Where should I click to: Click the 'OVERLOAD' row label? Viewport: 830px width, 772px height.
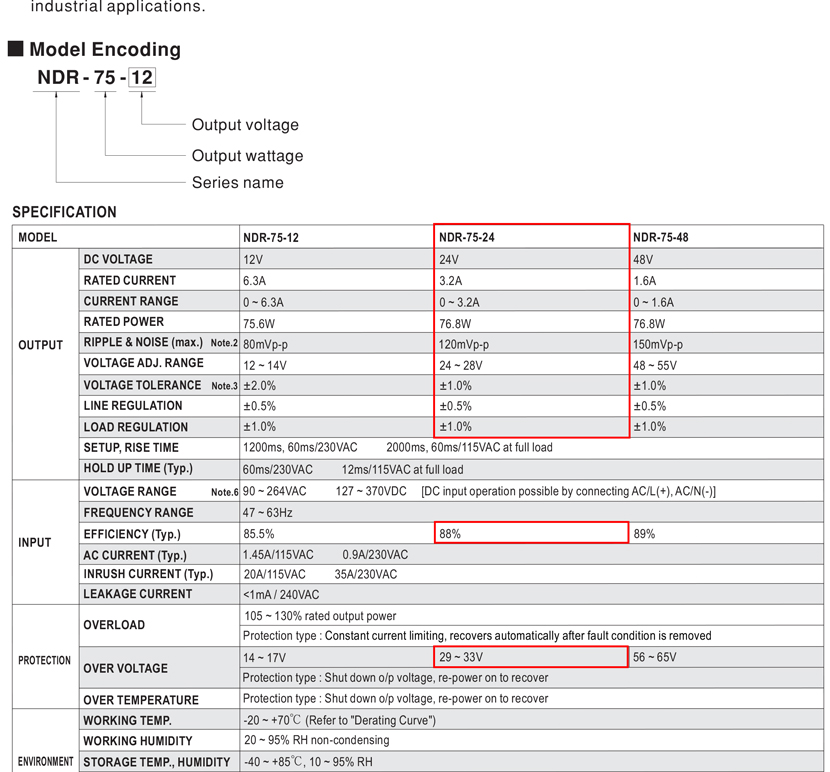point(114,625)
